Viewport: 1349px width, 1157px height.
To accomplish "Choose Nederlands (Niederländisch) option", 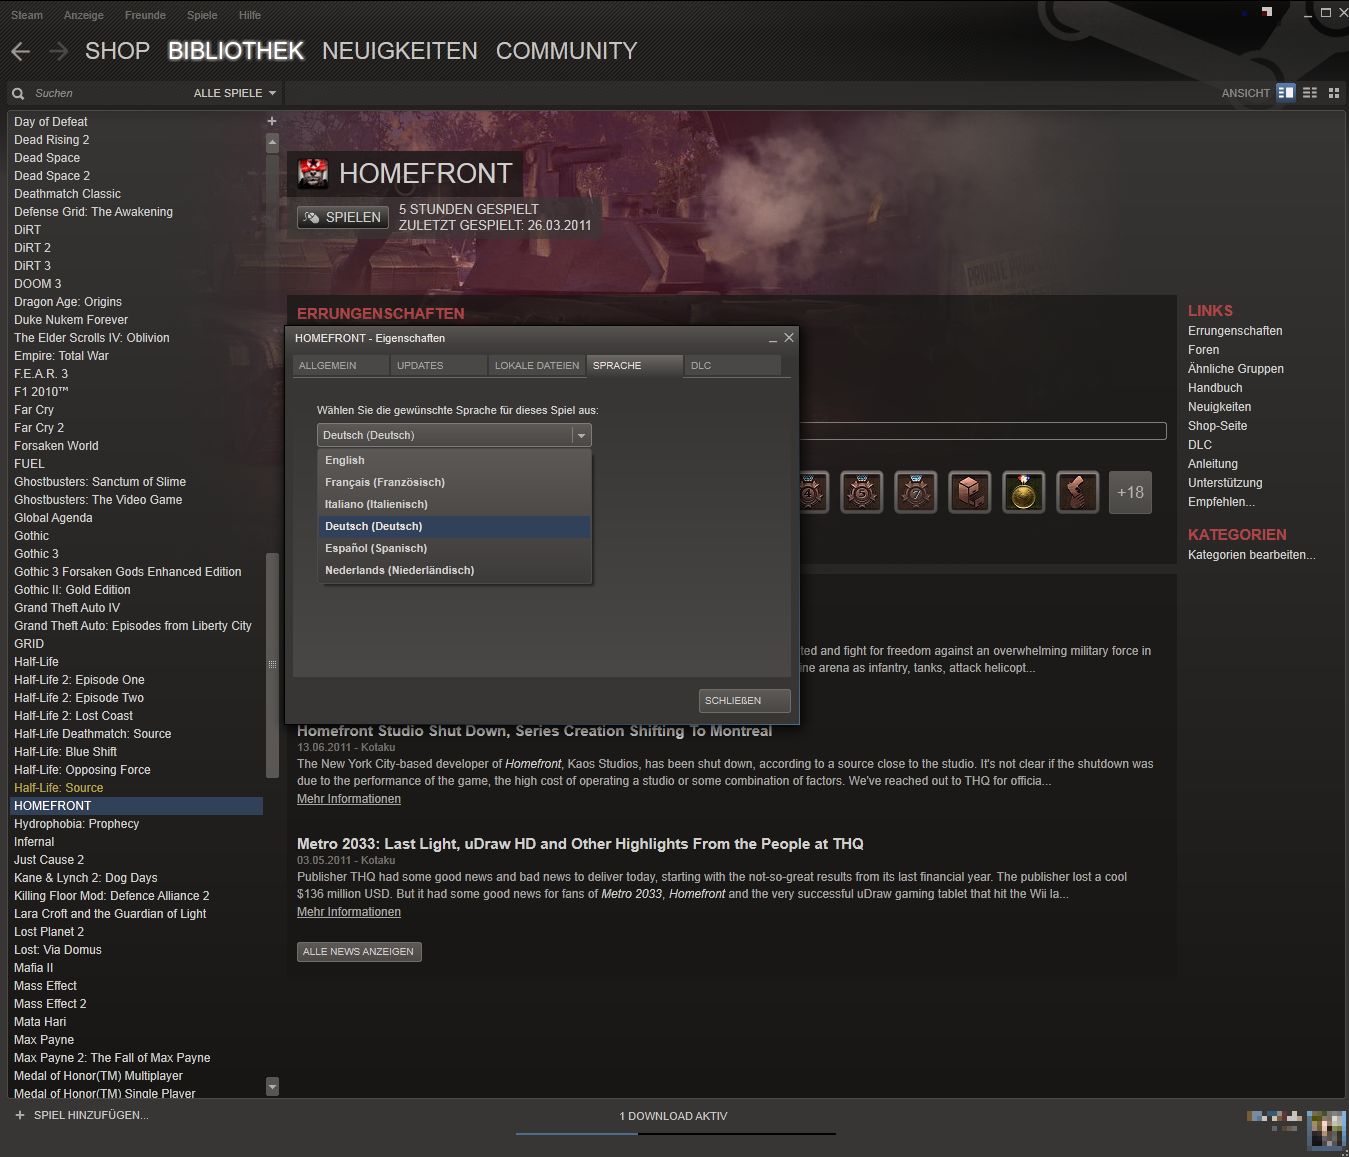I will [454, 570].
